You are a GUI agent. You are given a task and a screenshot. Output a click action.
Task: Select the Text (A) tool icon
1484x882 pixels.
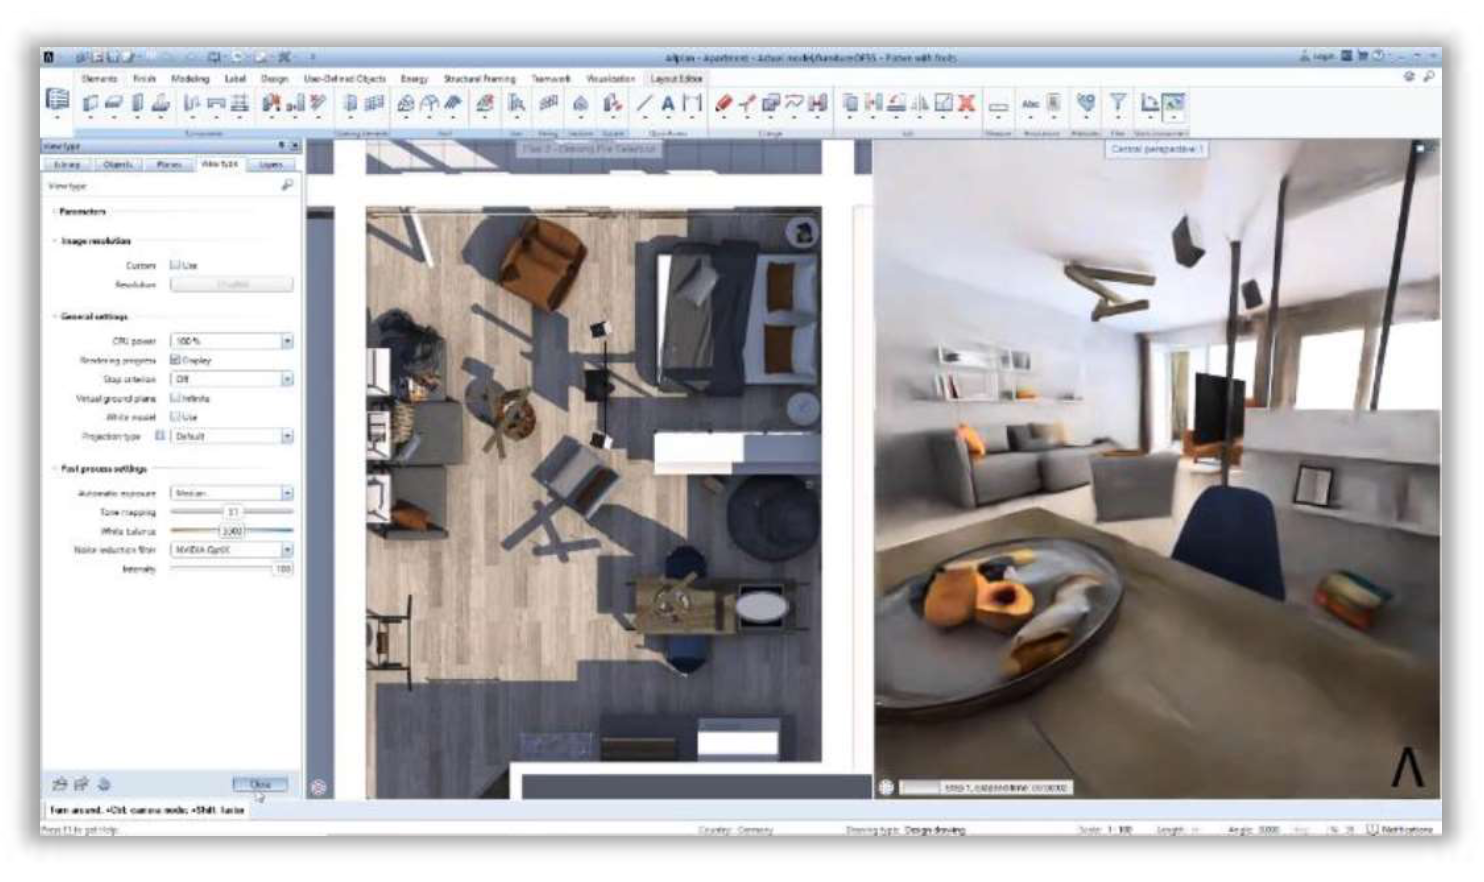668,103
